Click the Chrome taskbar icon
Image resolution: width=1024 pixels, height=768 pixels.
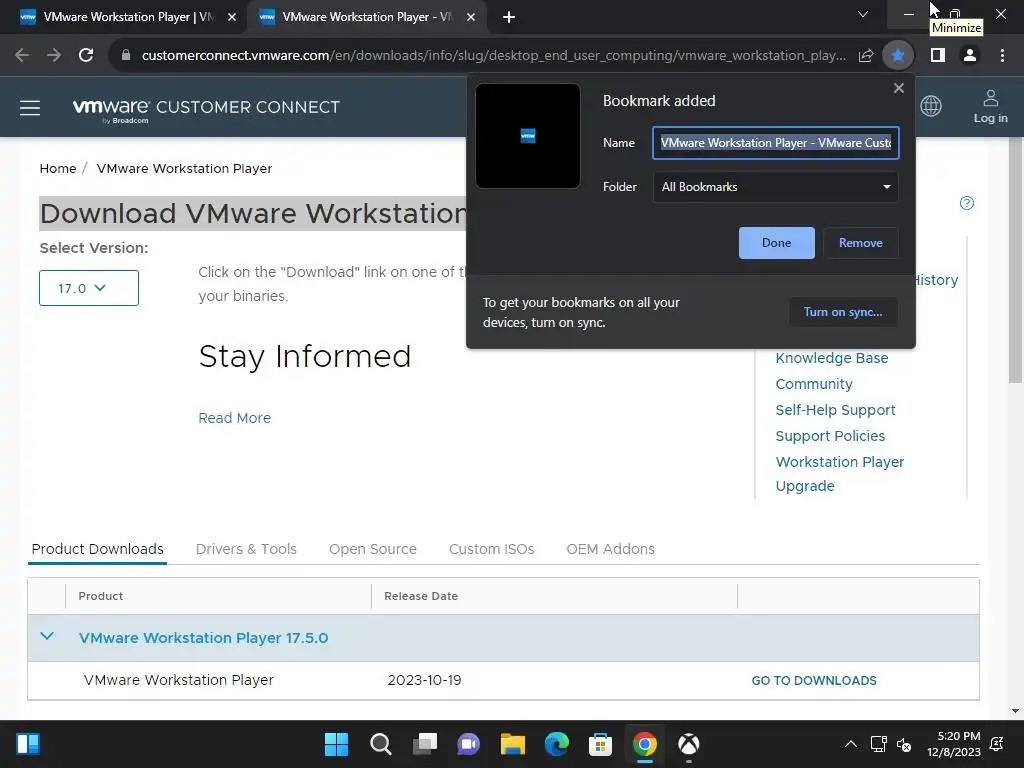(x=645, y=744)
